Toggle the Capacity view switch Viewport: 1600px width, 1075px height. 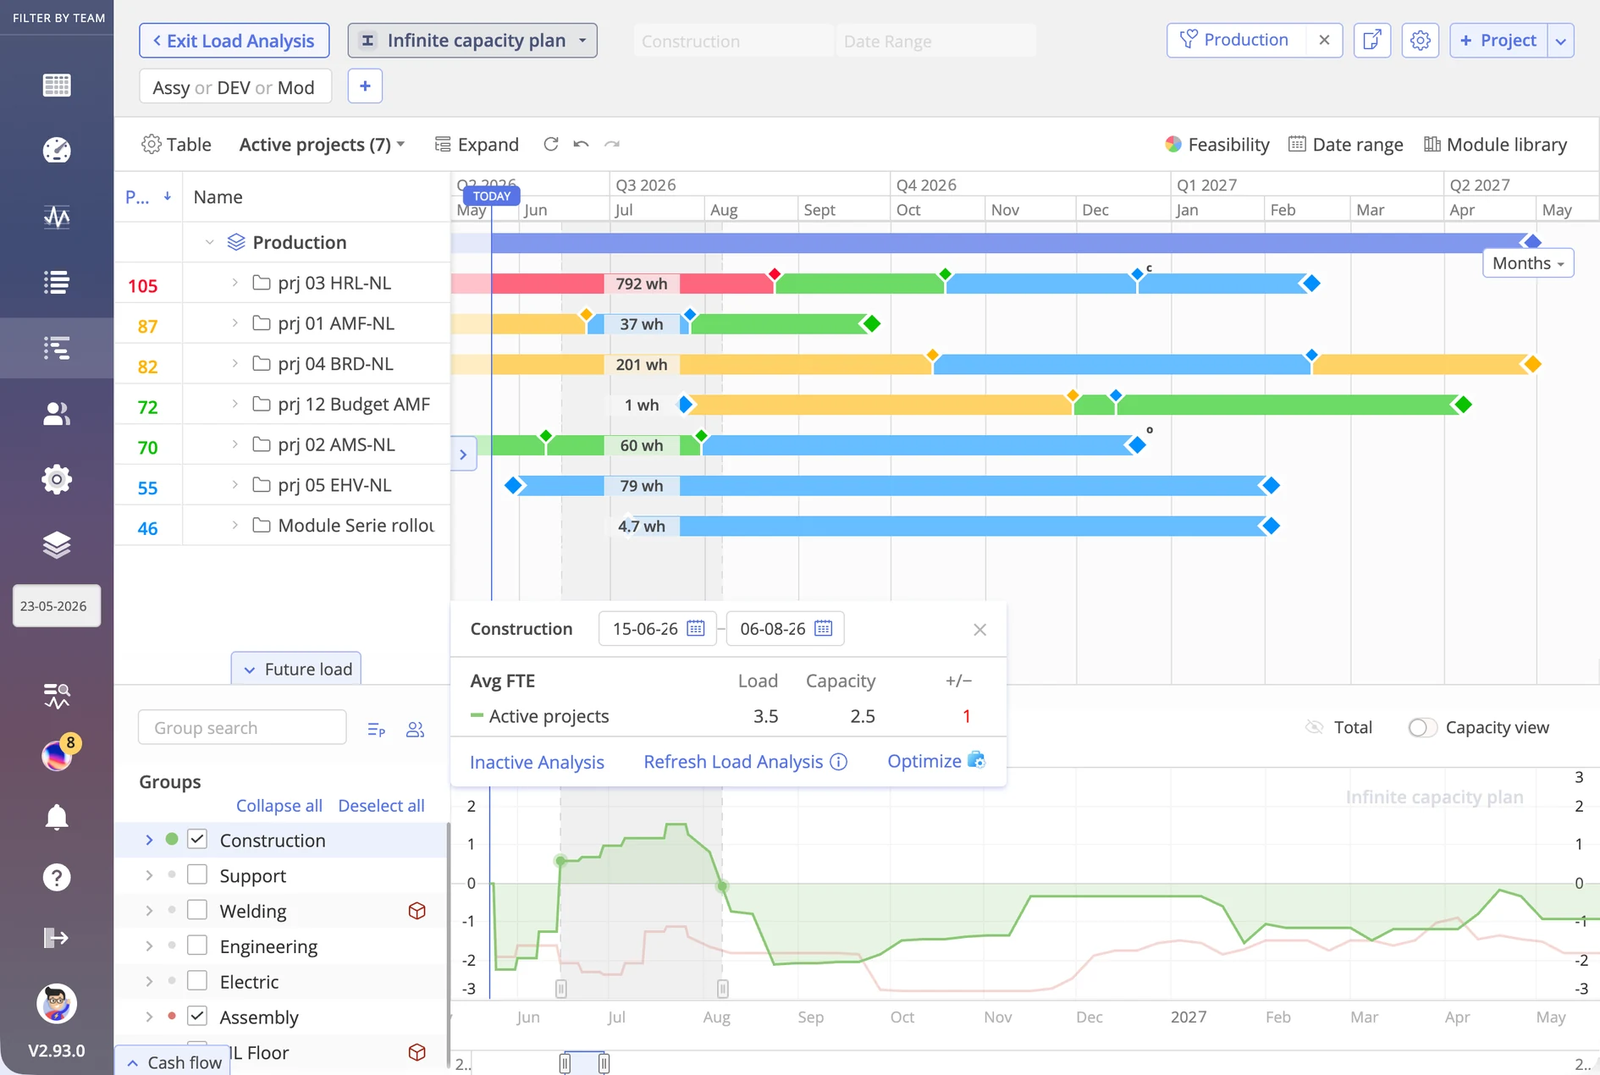[x=1422, y=728]
